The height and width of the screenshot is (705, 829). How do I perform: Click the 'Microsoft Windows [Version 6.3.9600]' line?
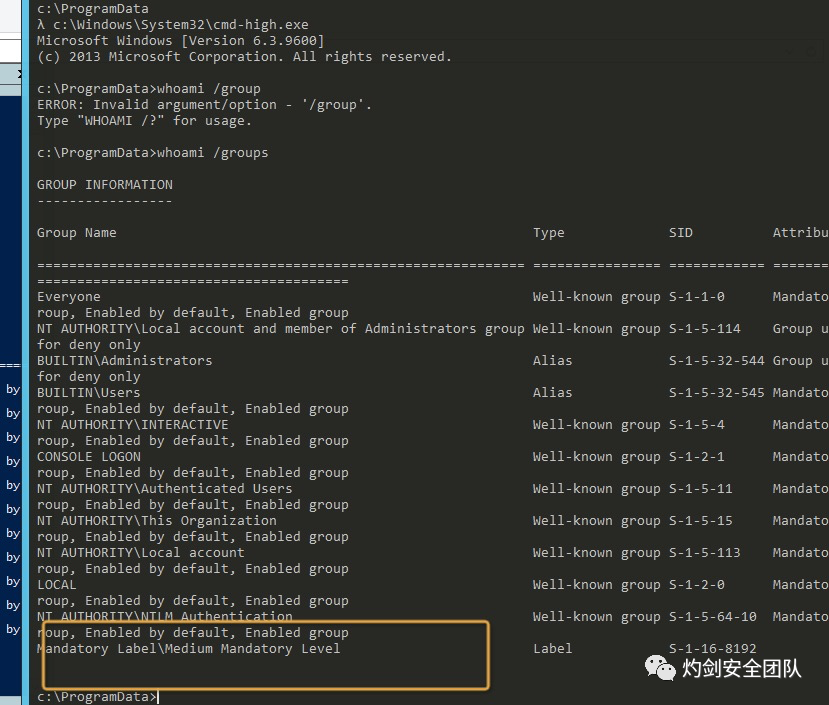(x=180, y=41)
